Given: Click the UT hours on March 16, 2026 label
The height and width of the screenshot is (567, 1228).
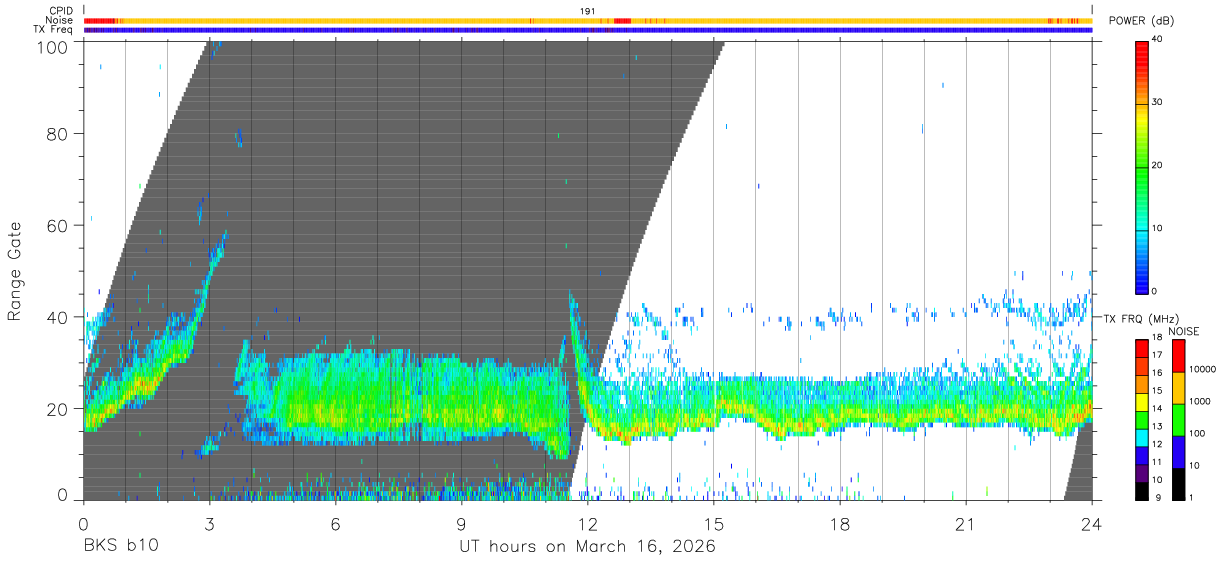Looking at the screenshot, I should [587, 548].
